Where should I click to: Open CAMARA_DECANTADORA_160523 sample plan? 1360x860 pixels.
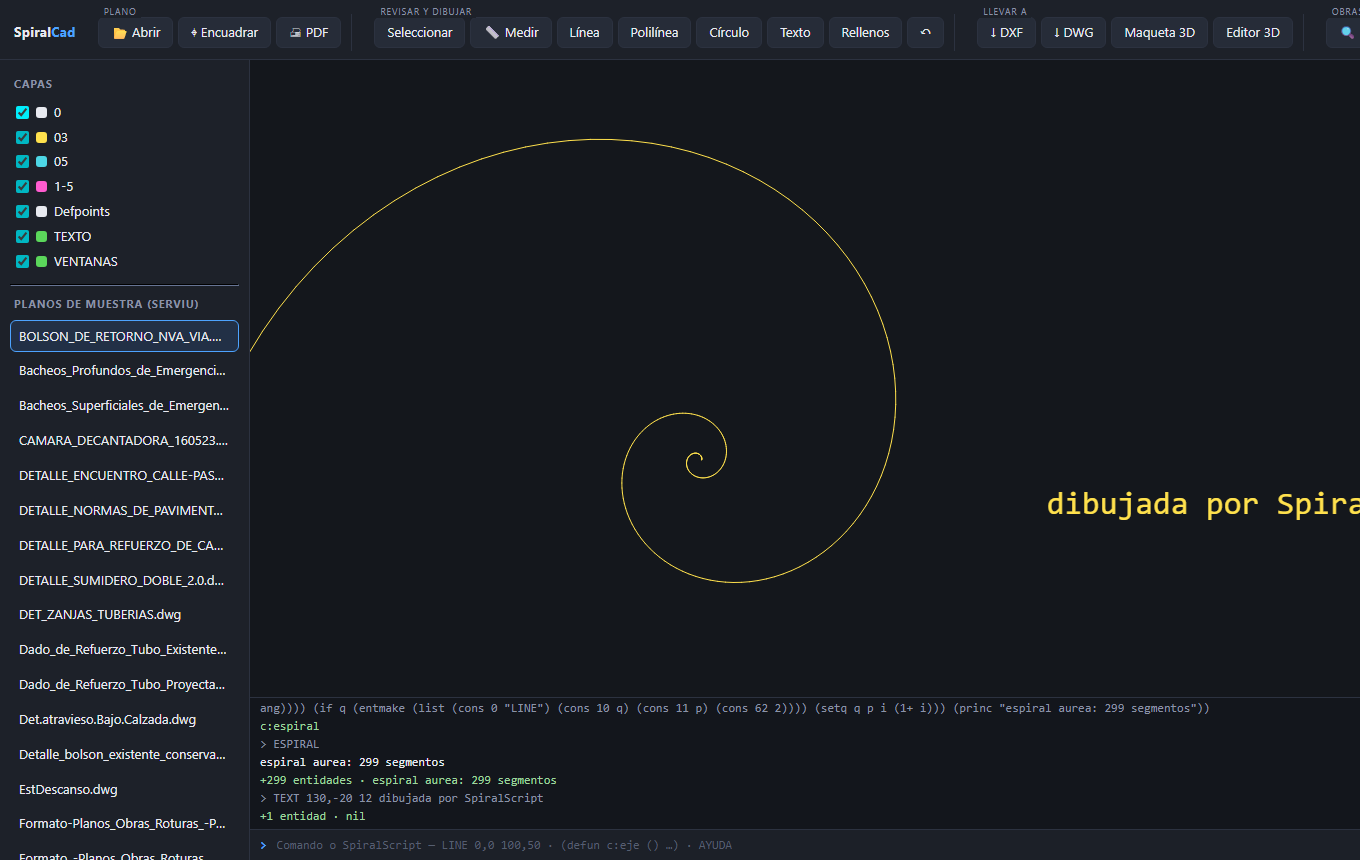click(x=124, y=441)
